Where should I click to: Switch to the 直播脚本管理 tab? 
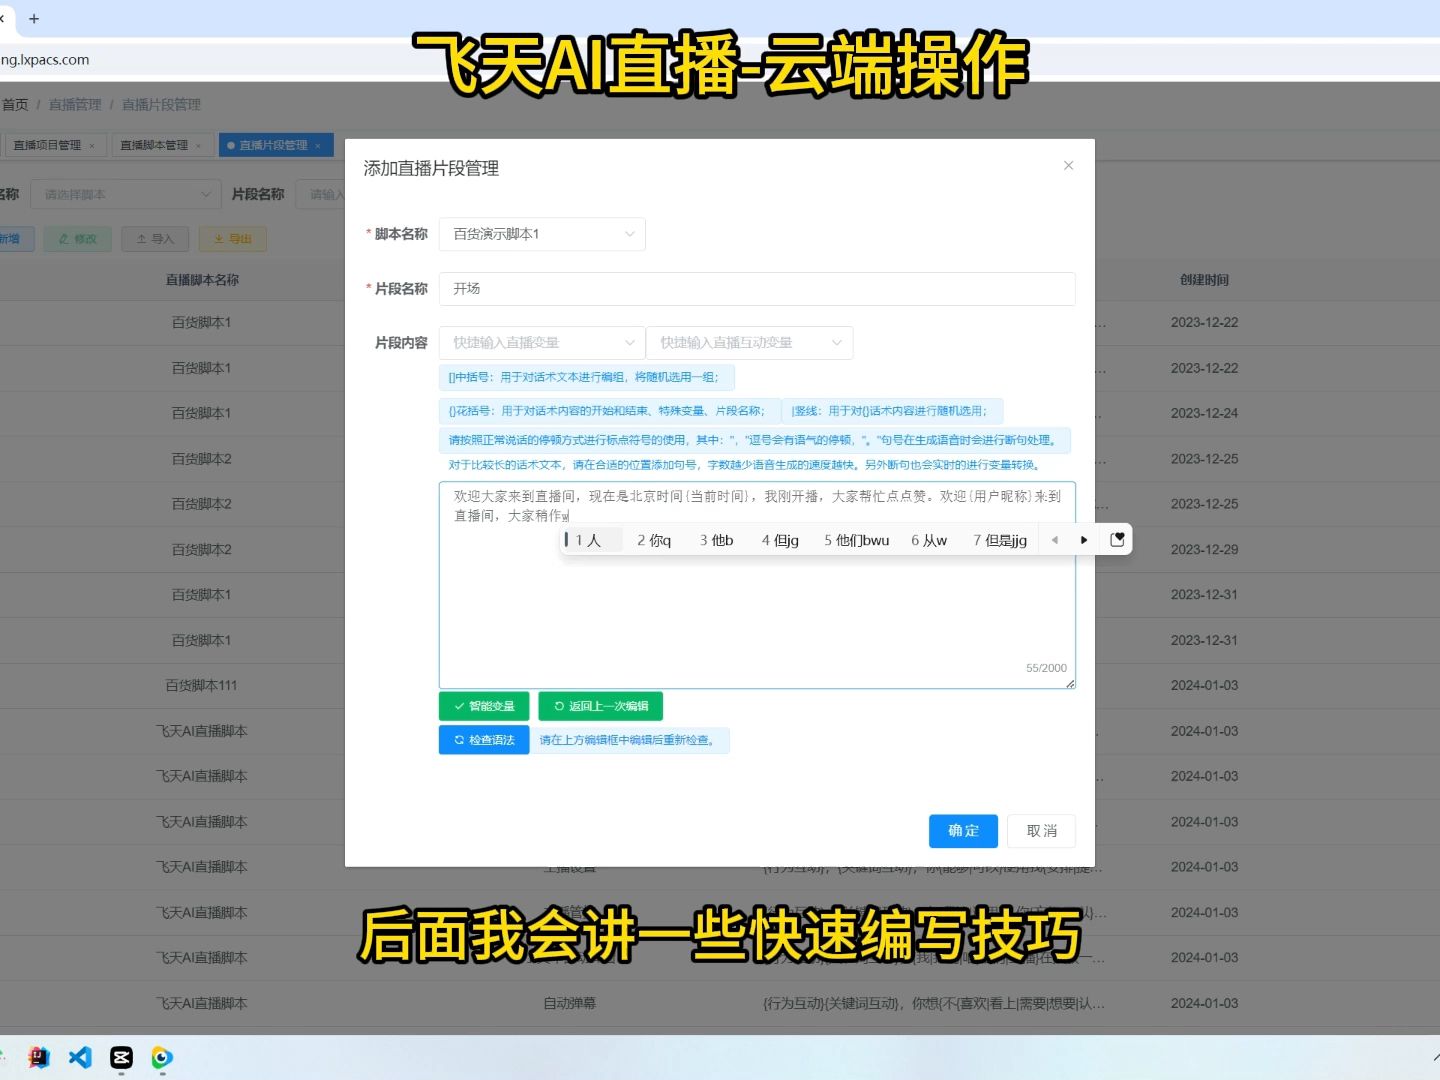(154, 145)
